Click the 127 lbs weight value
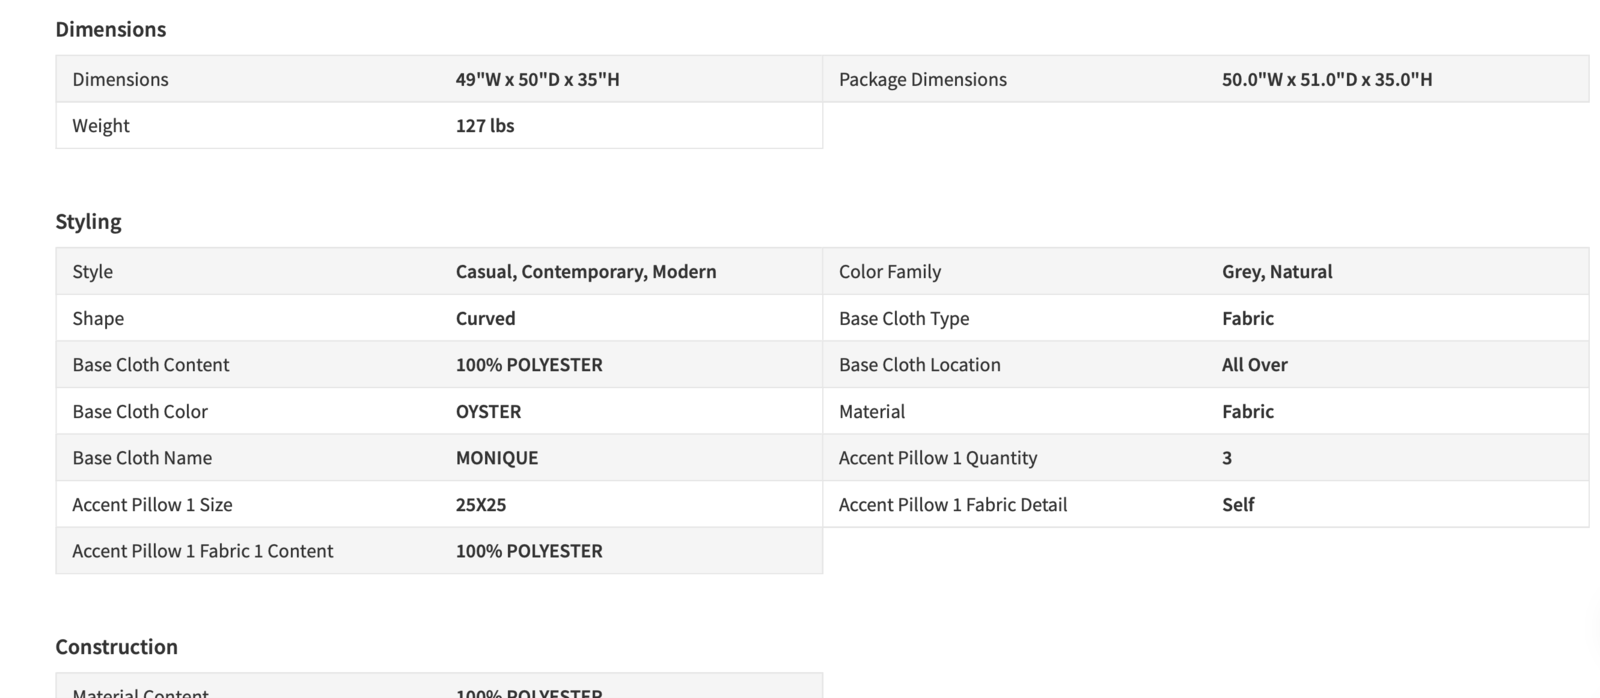 click(484, 125)
